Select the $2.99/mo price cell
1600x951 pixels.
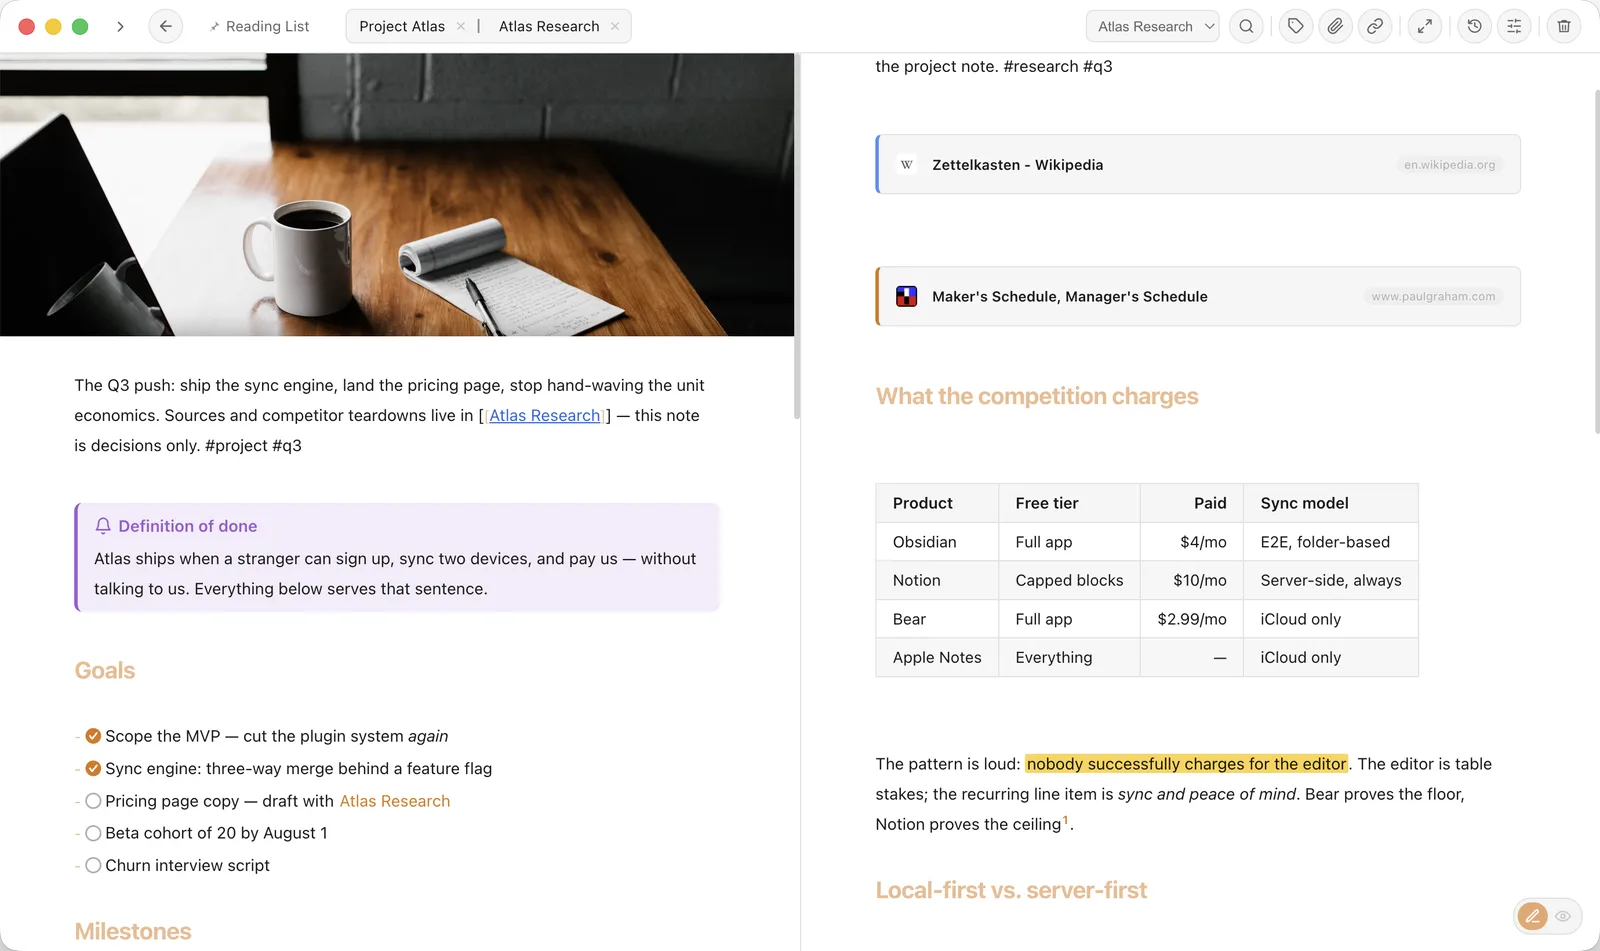(1192, 619)
